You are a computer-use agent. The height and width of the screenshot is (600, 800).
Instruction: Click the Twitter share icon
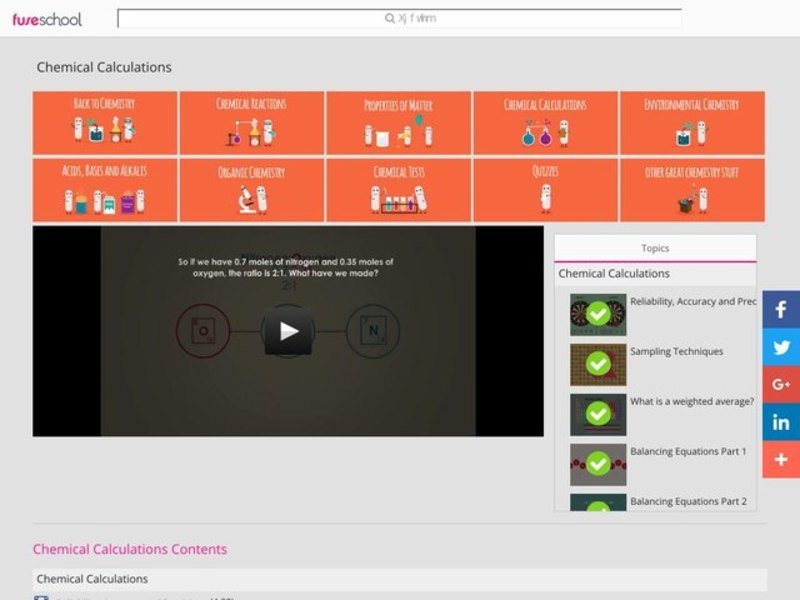[x=779, y=347]
